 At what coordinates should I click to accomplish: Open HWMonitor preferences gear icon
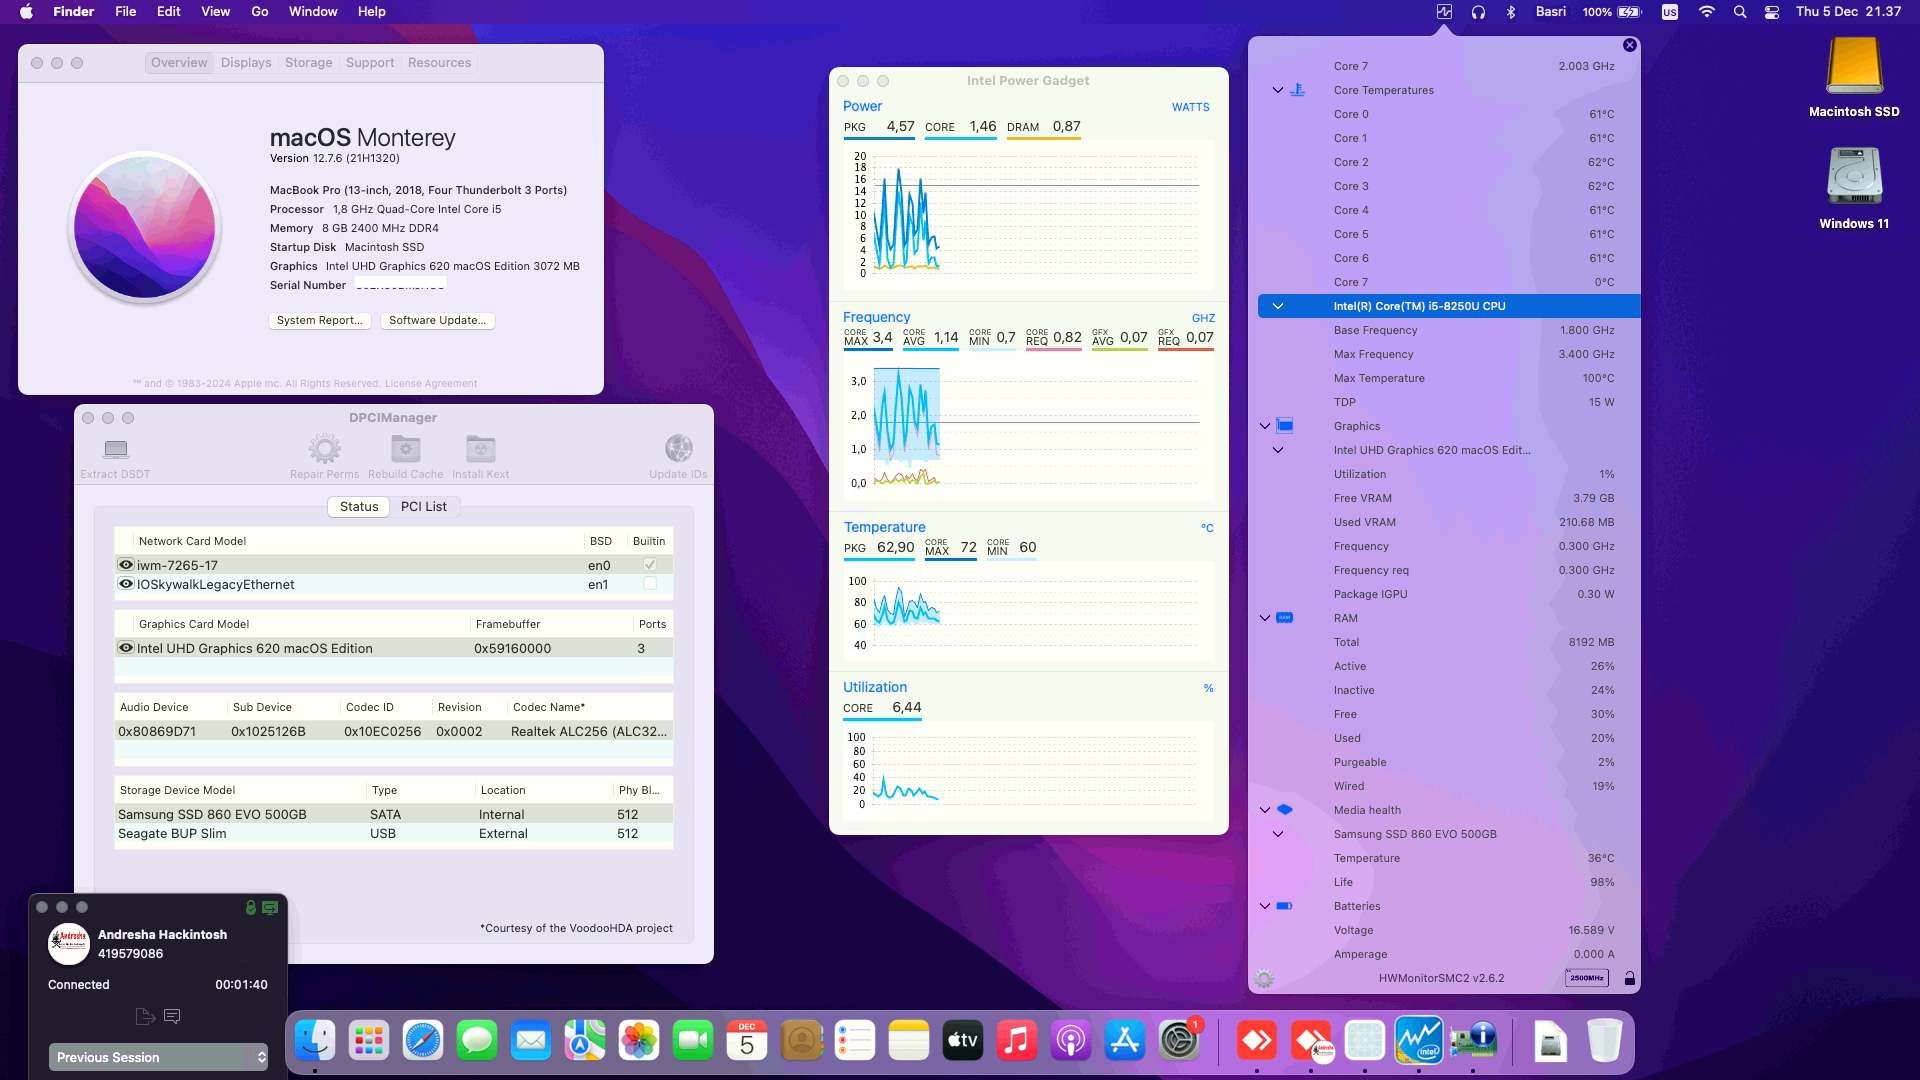(x=1264, y=979)
